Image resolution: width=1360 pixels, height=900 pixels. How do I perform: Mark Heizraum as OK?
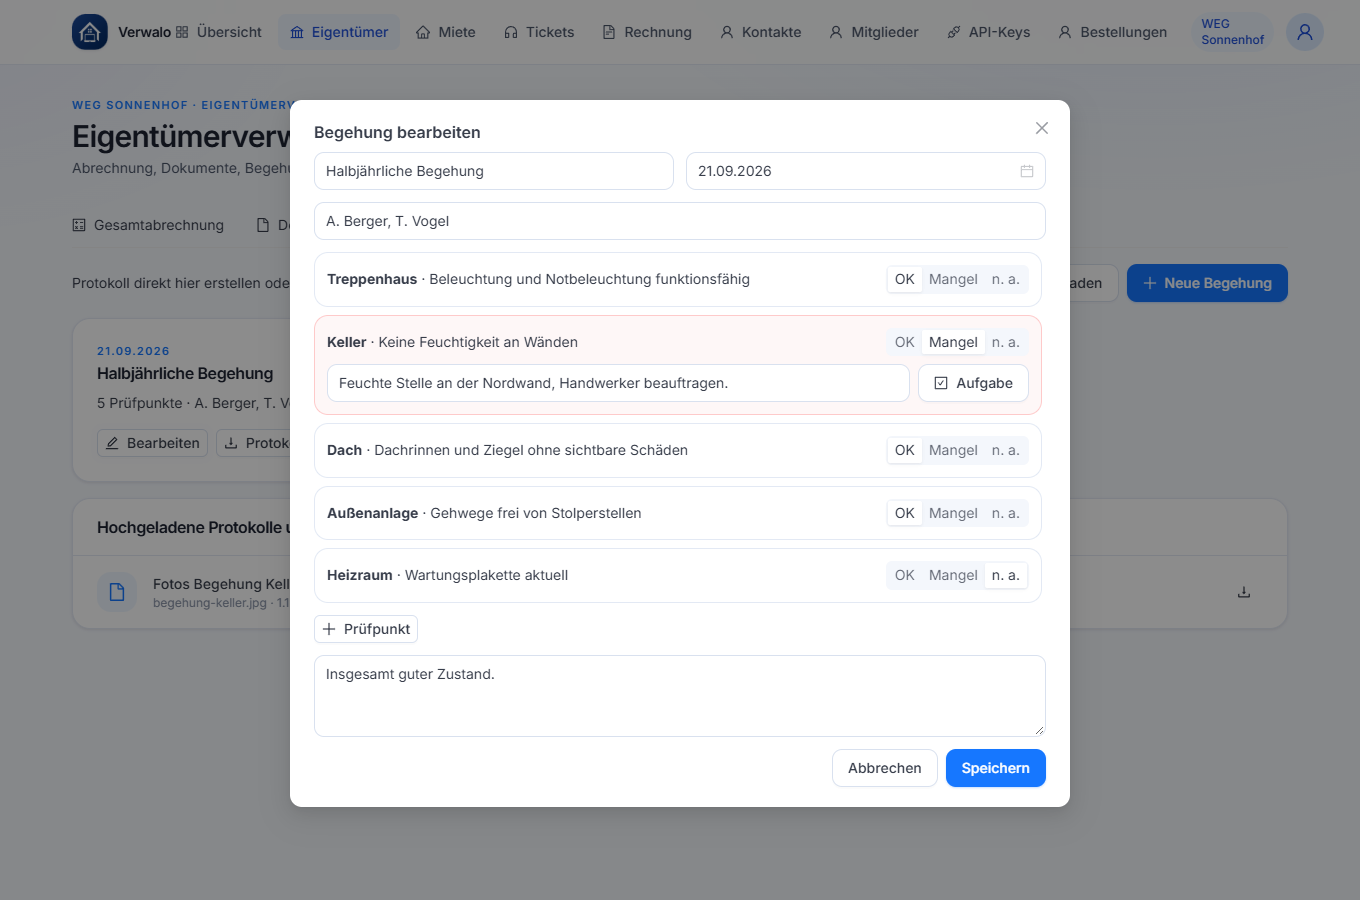[904, 575]
